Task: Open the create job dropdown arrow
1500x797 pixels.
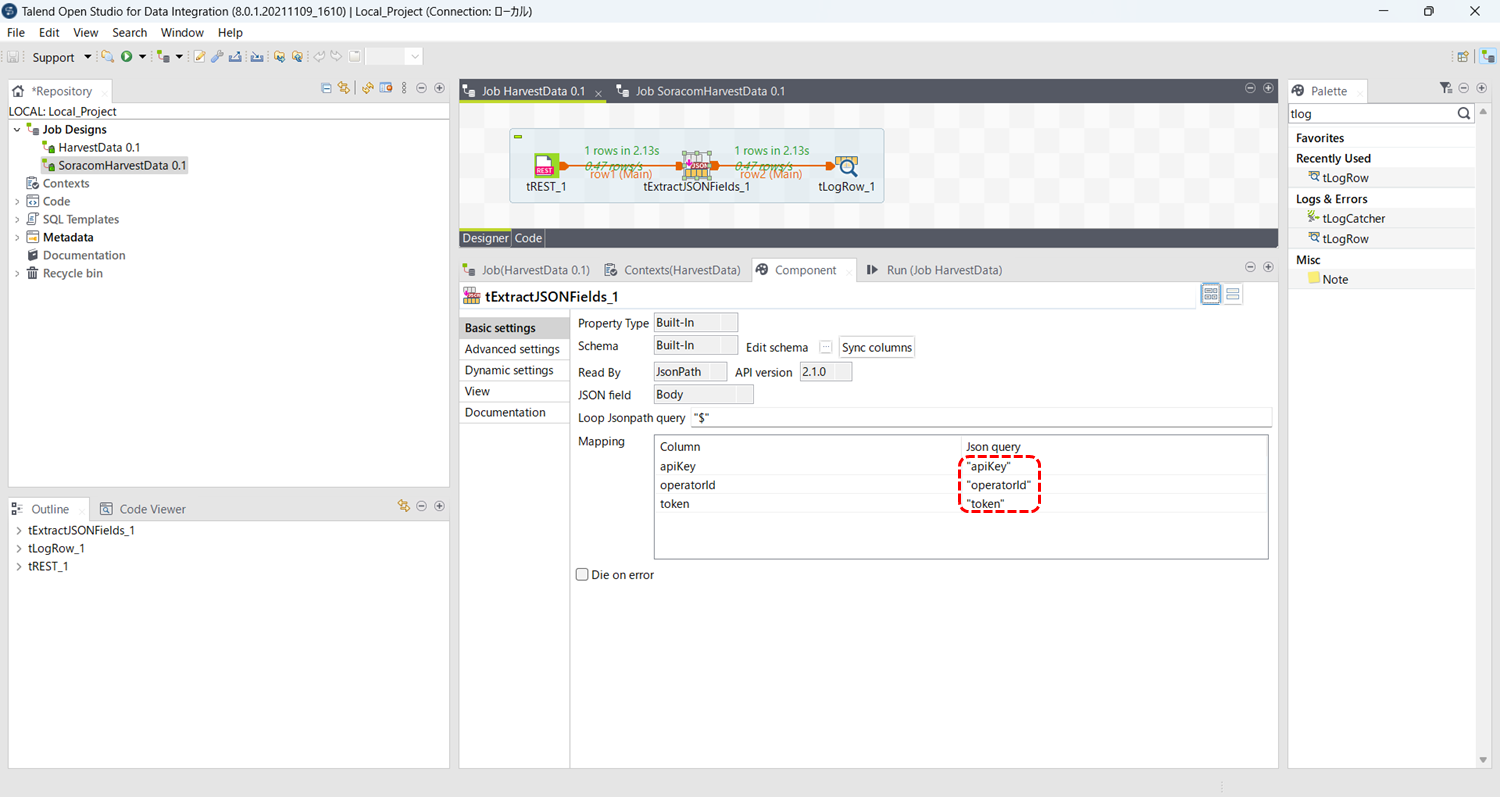Action: 179,57
